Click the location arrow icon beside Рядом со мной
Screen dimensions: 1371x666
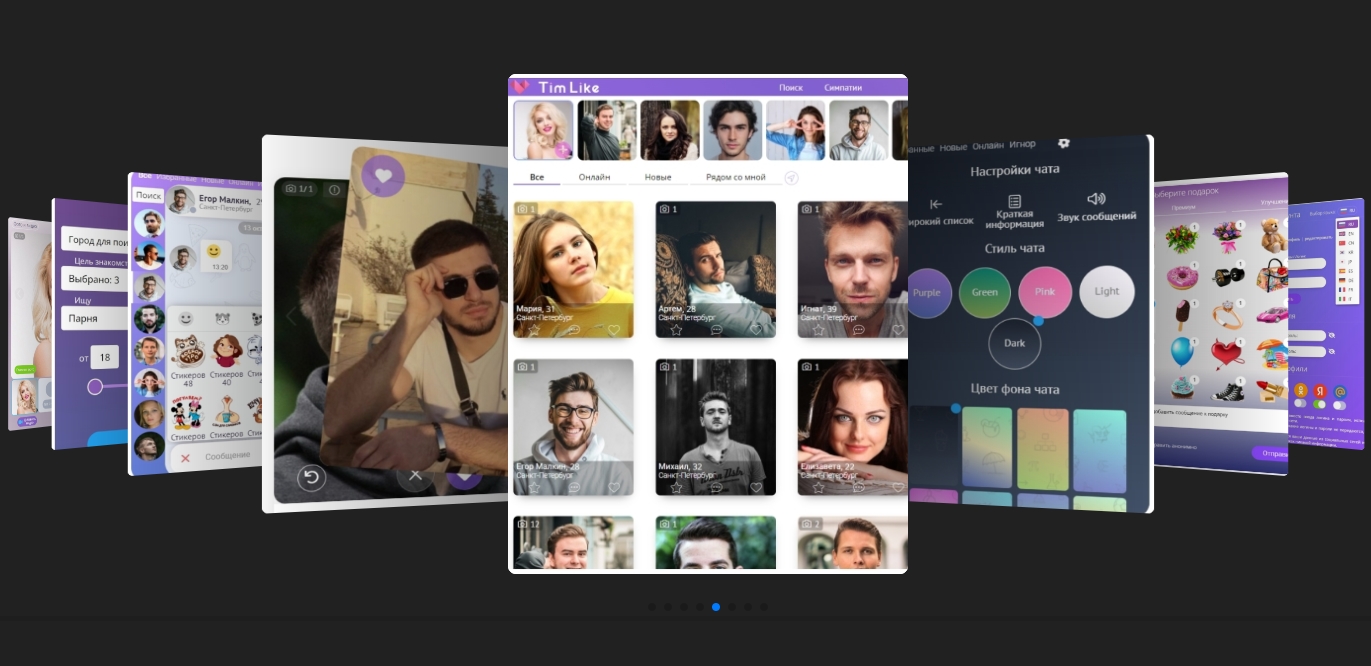point(791,178)
